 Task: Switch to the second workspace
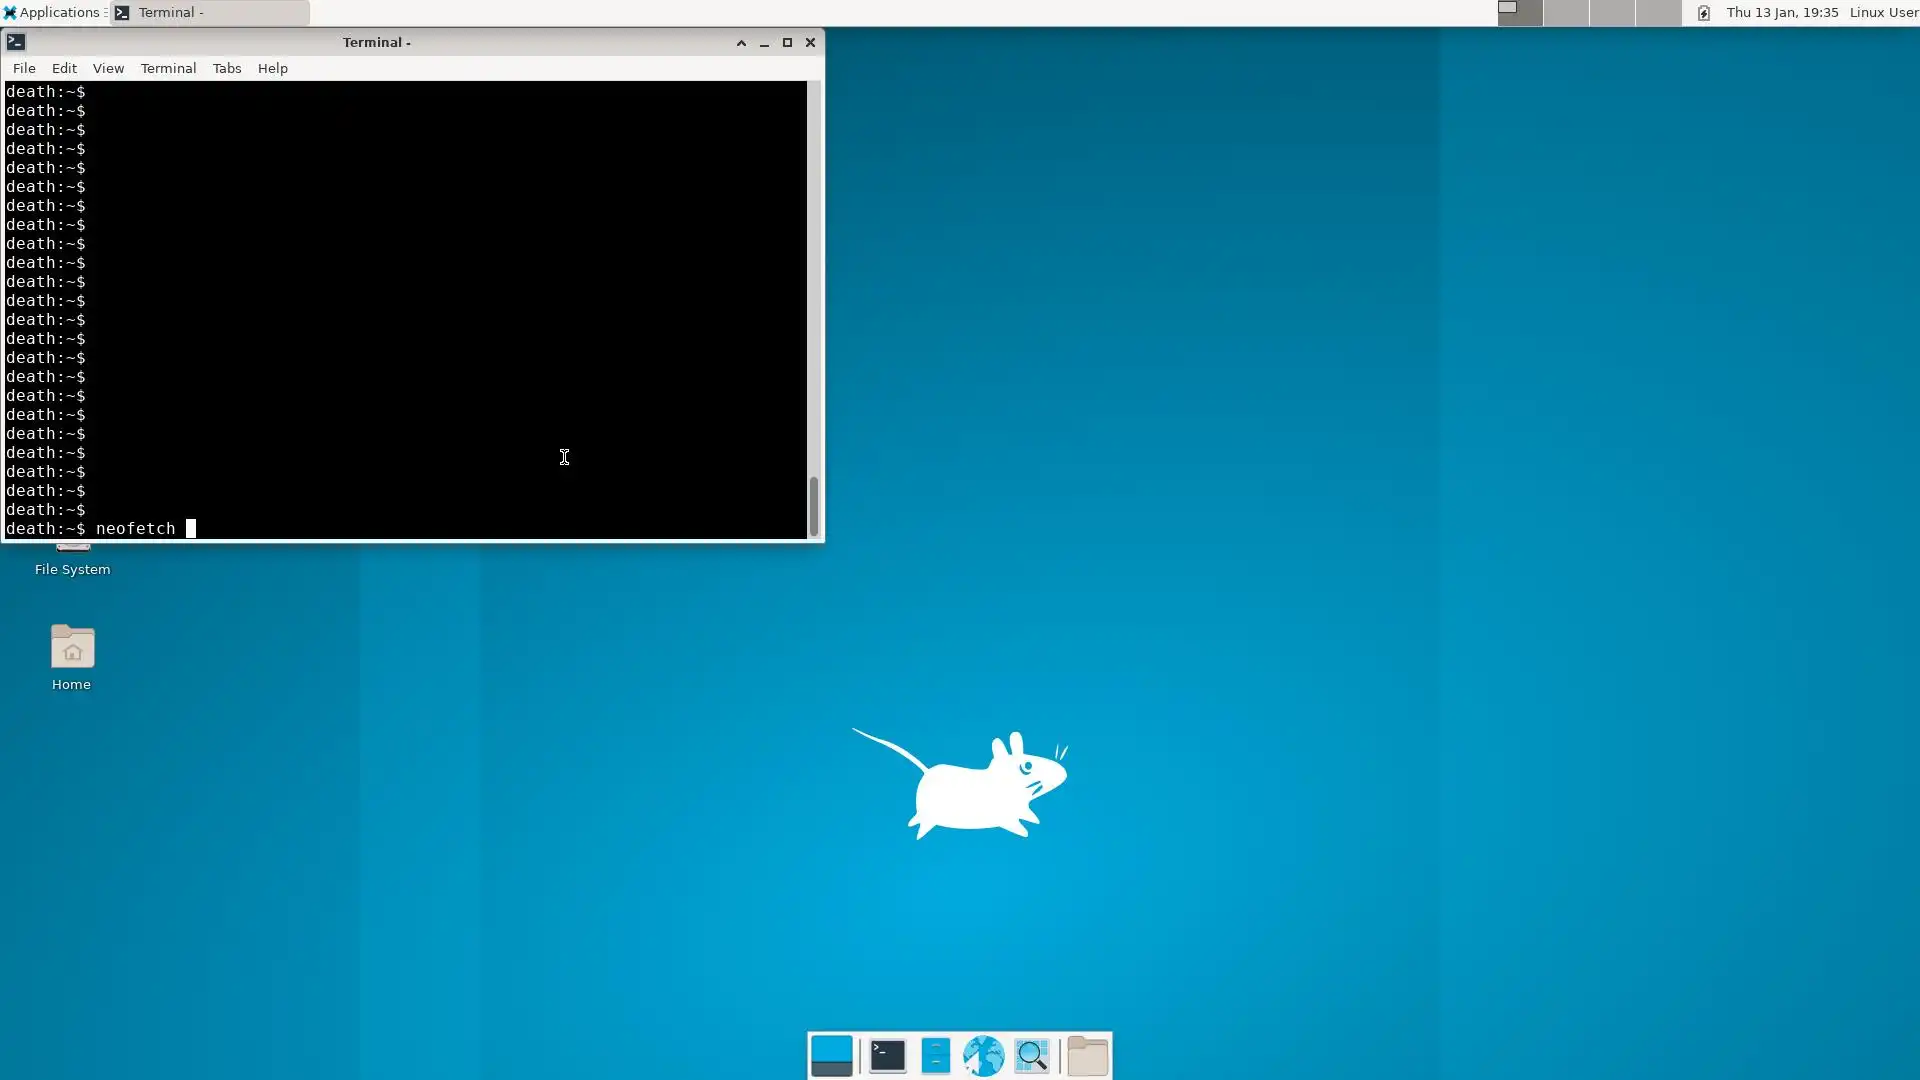(1566, 13)
